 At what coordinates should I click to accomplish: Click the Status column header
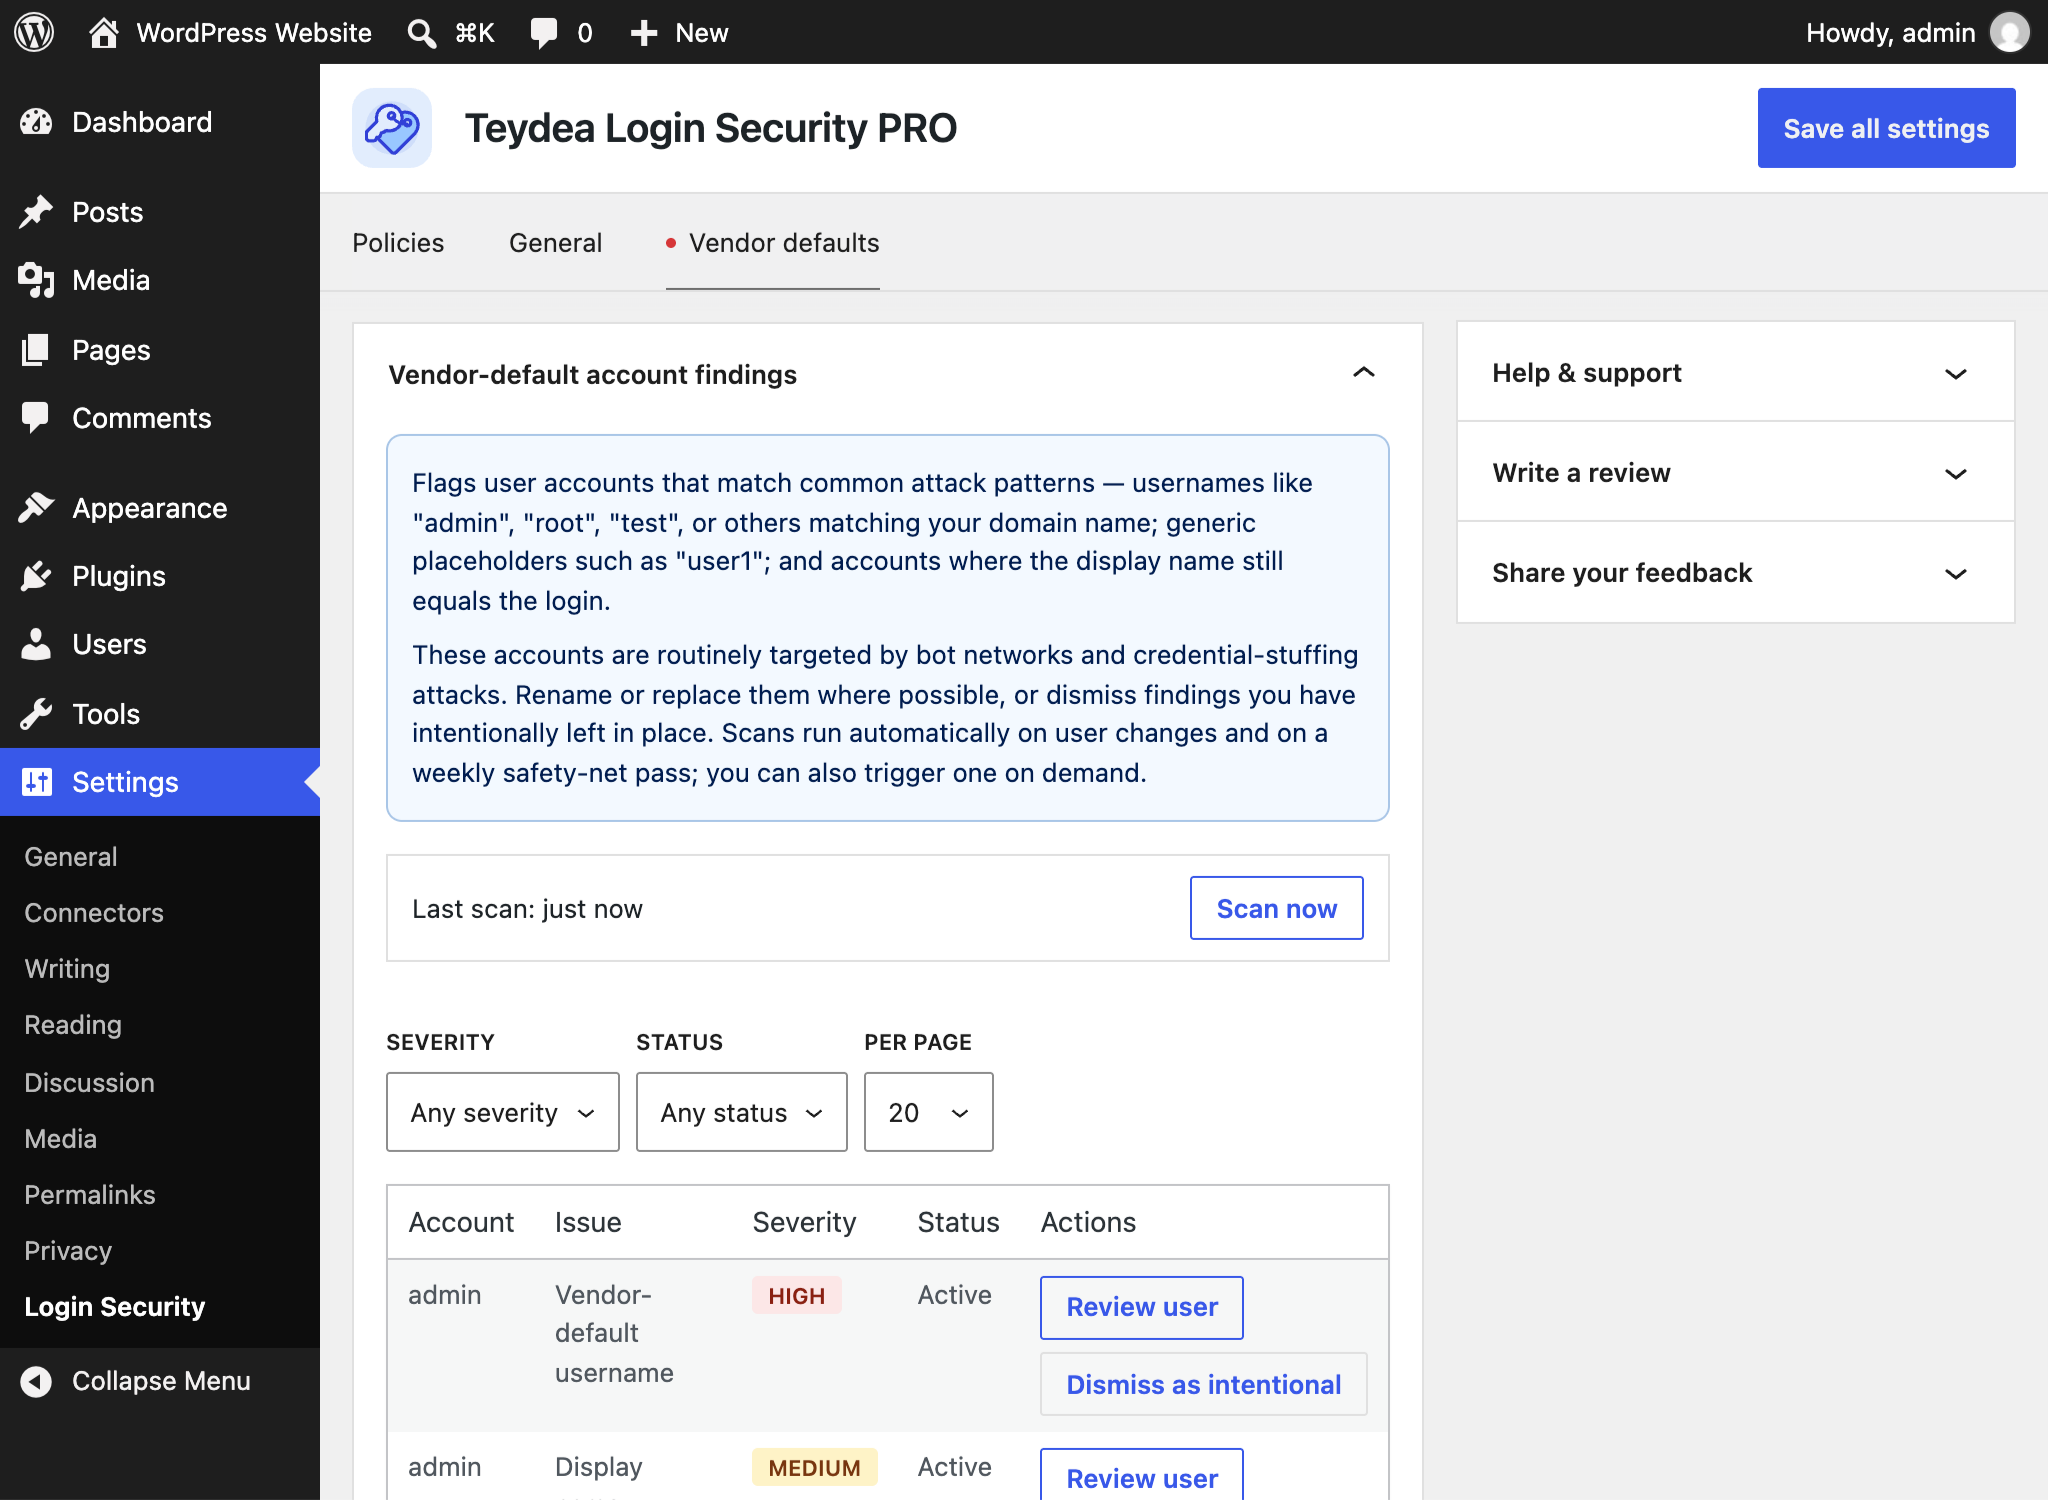click(x=958, y=1222)
